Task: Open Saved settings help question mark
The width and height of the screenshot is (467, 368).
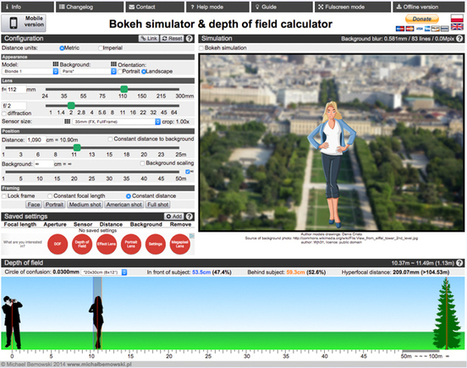Action: pos(189,216)
